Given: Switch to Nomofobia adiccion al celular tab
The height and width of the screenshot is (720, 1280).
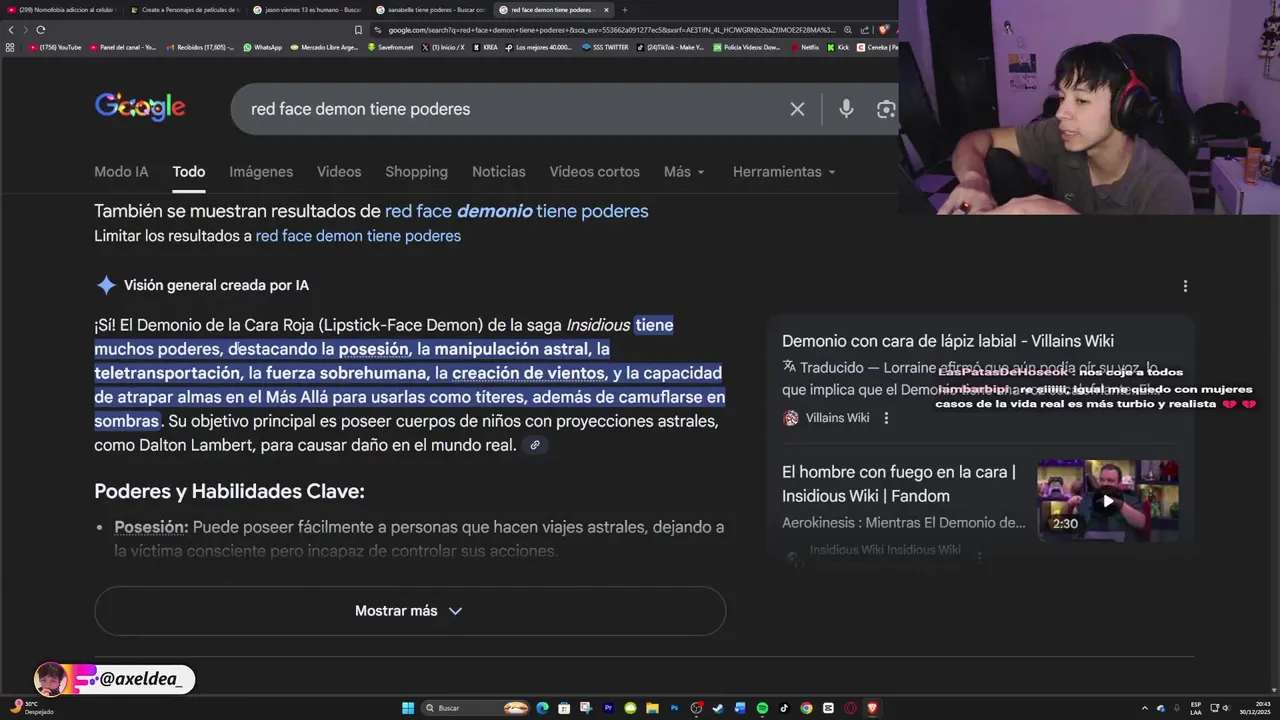Looking at the screenshot, I should [62, 10].
